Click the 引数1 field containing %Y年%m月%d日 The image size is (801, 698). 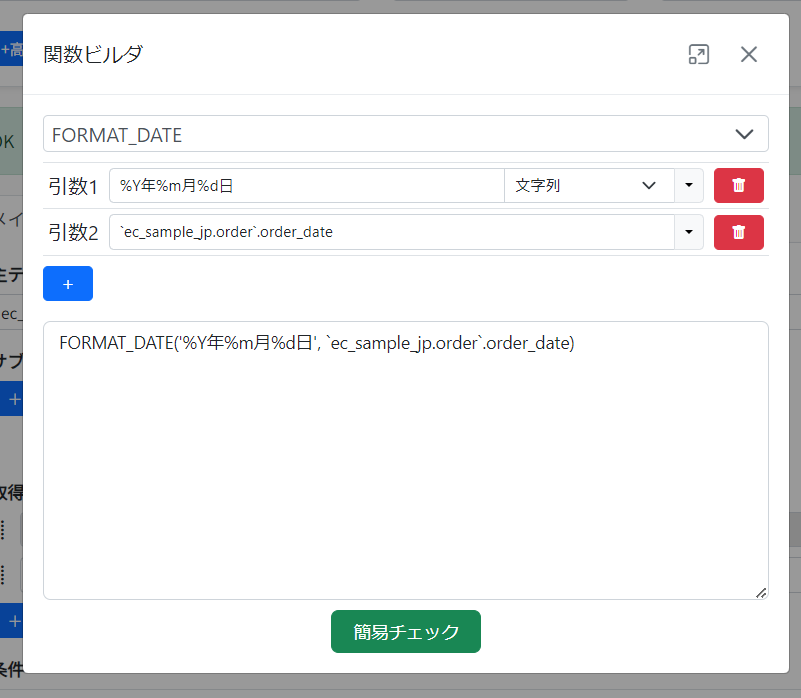point(306,185)
